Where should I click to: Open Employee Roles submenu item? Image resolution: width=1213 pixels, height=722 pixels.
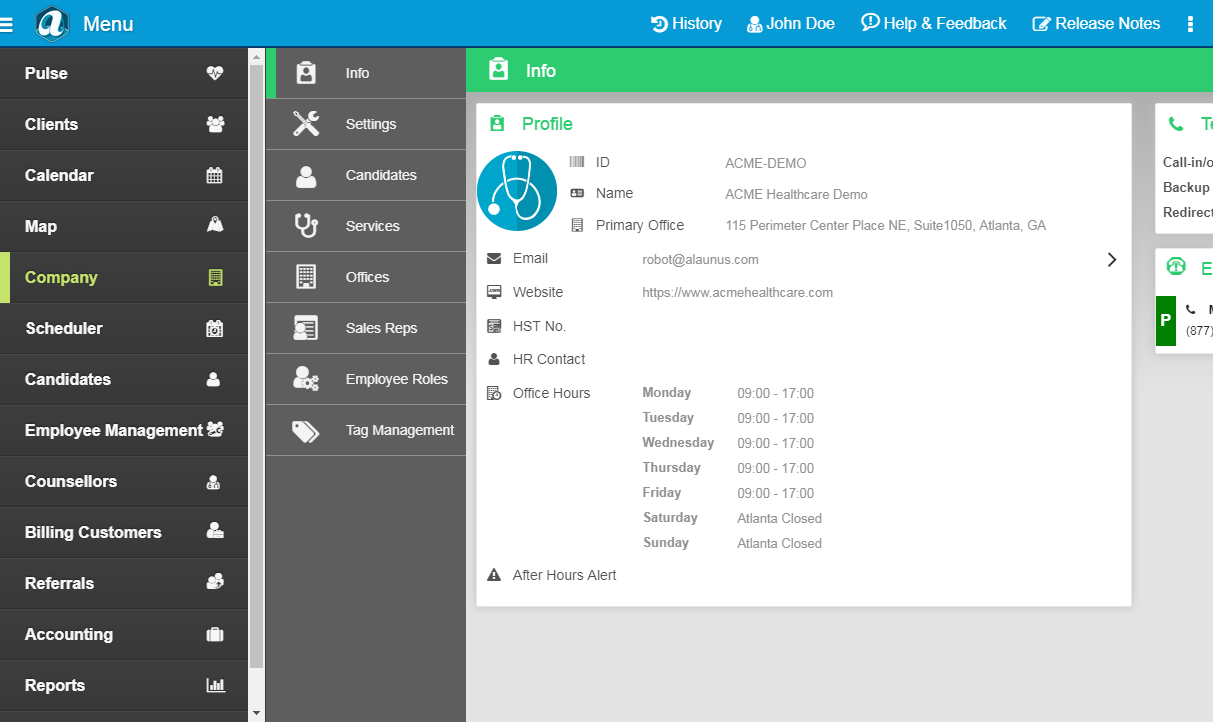click(x=366, y=379)
